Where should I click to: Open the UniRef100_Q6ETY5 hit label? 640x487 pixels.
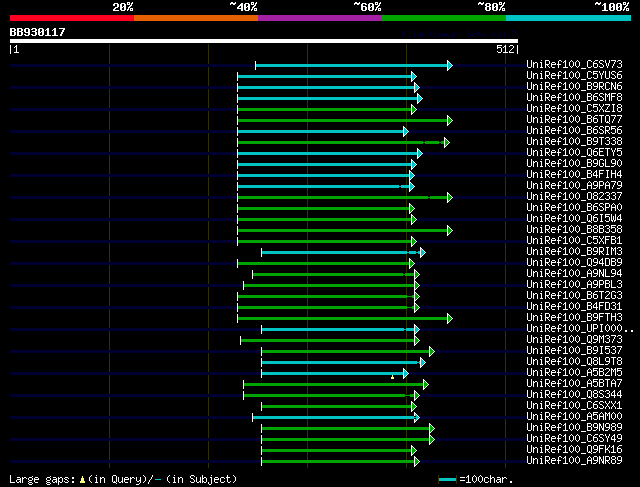[574, 153]
